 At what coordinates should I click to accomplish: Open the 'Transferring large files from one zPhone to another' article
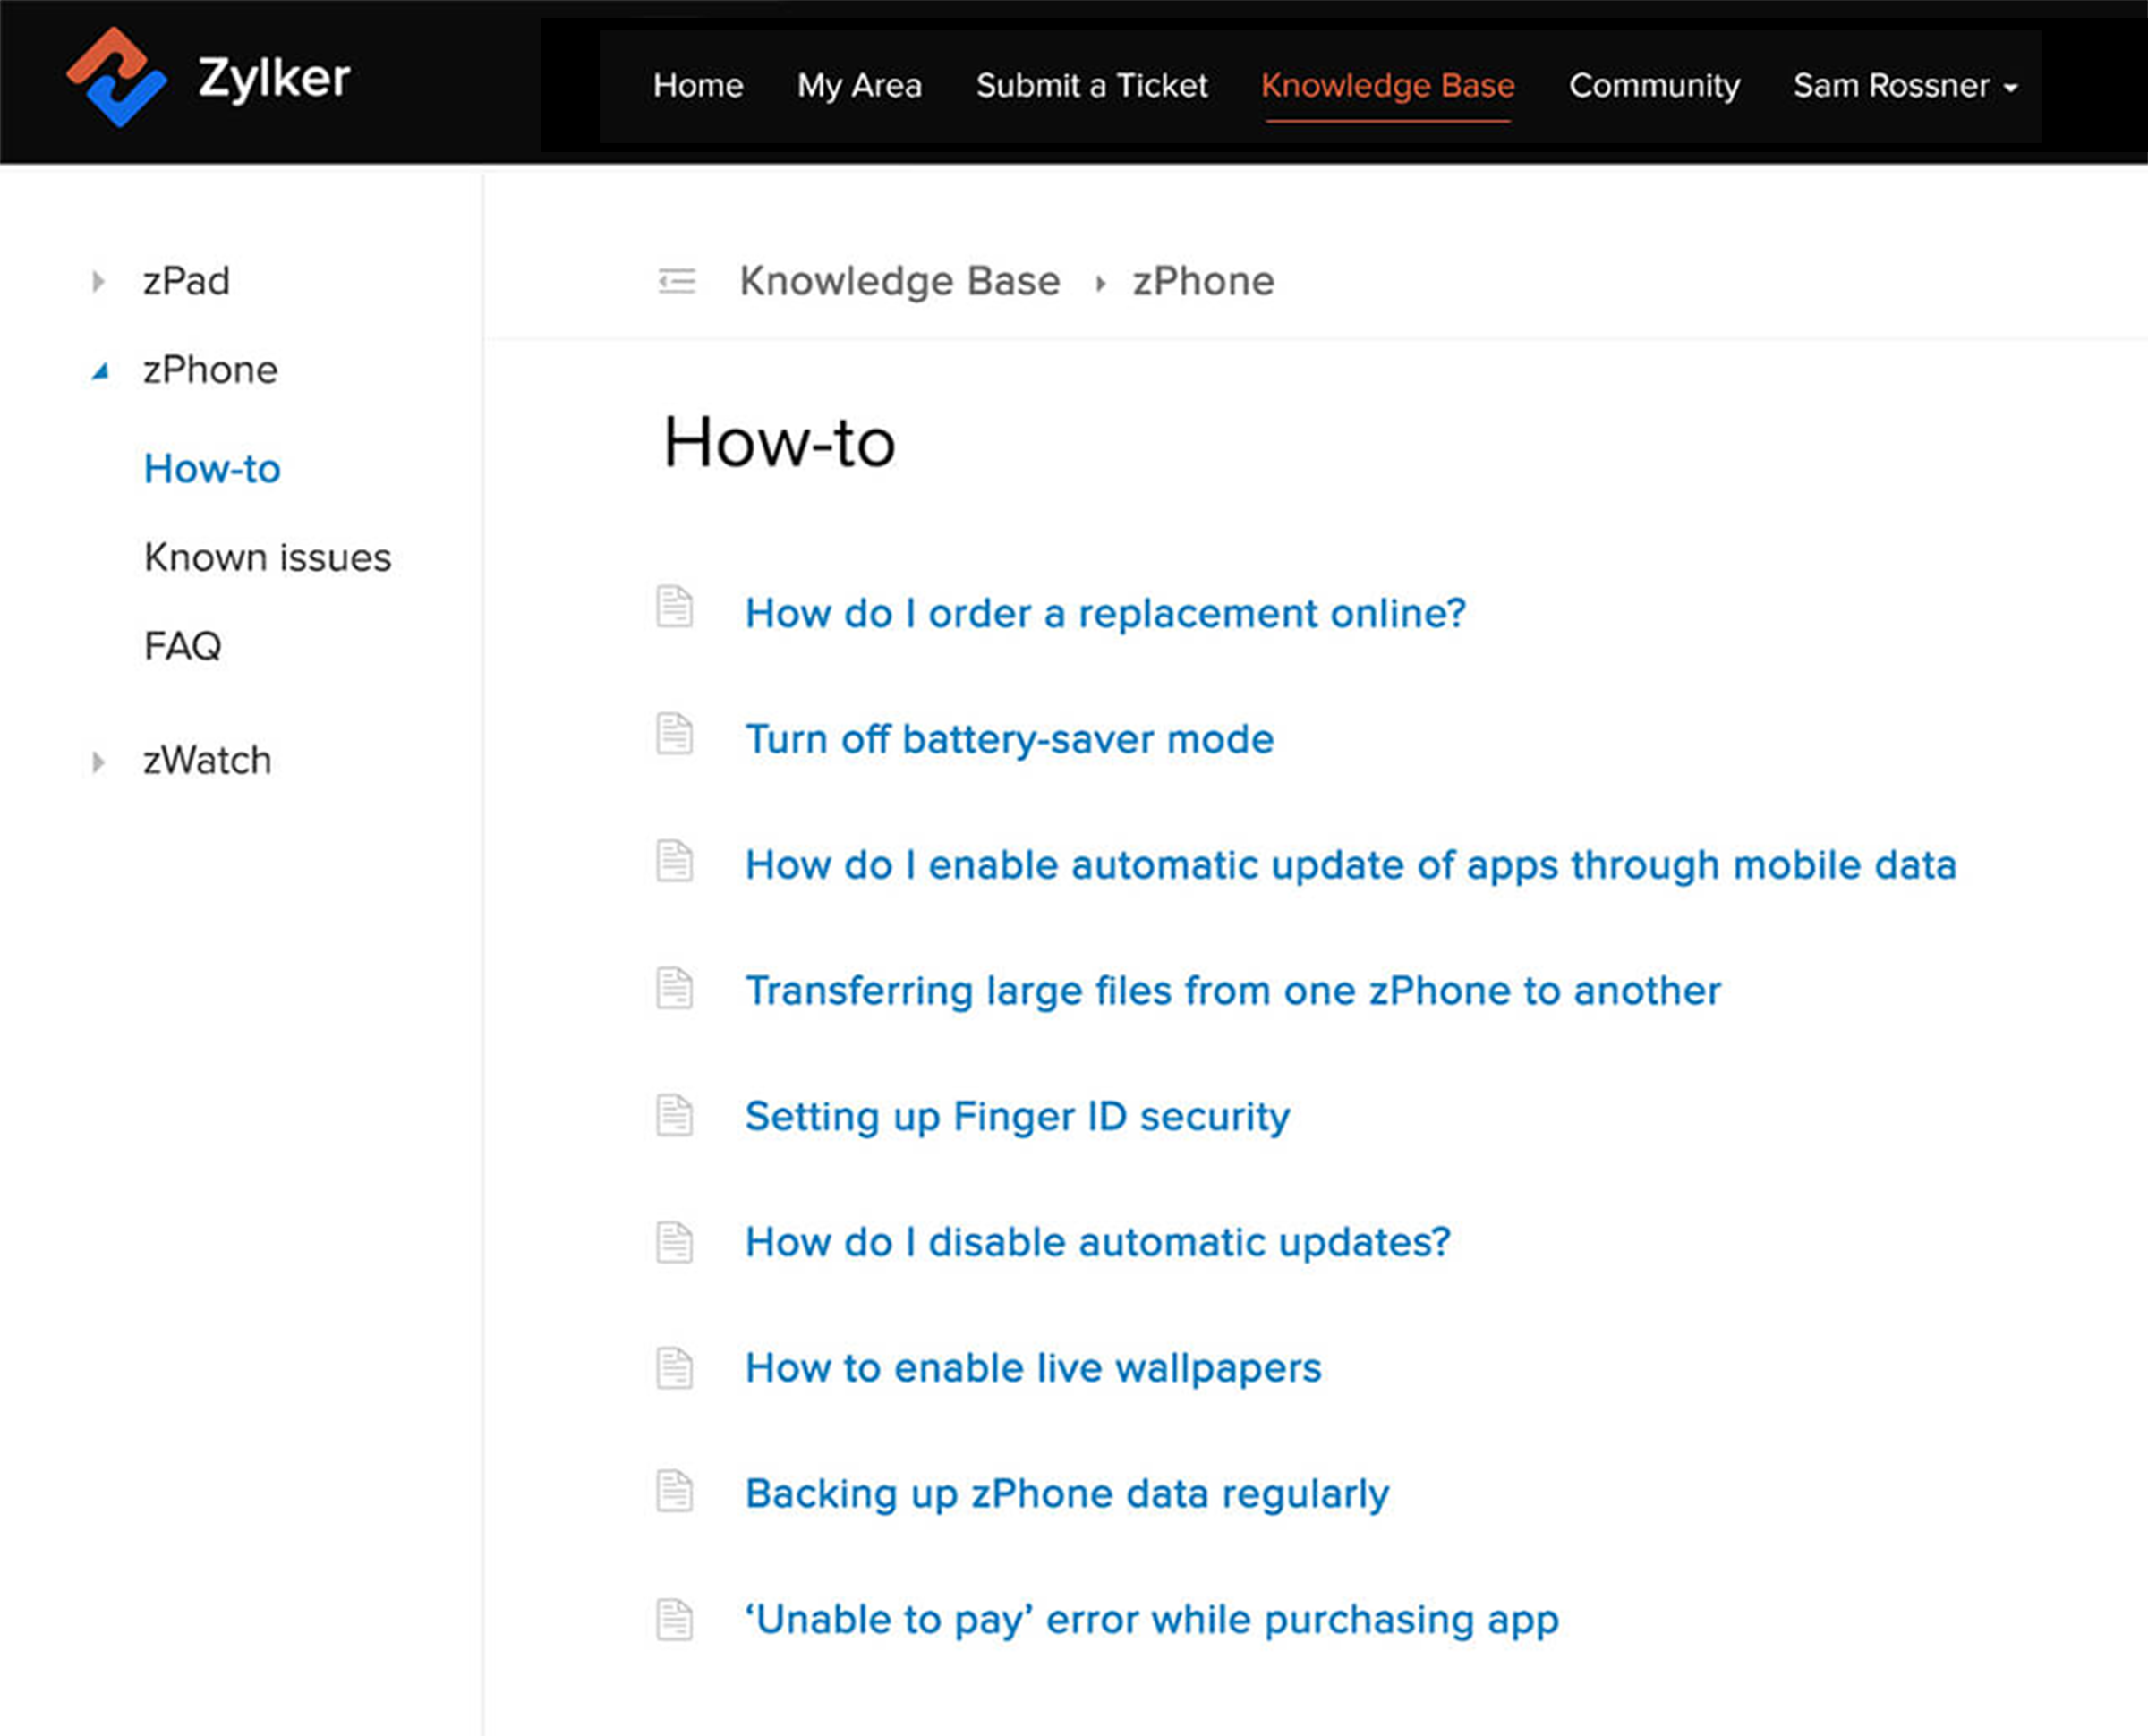tap(1232, 990)
